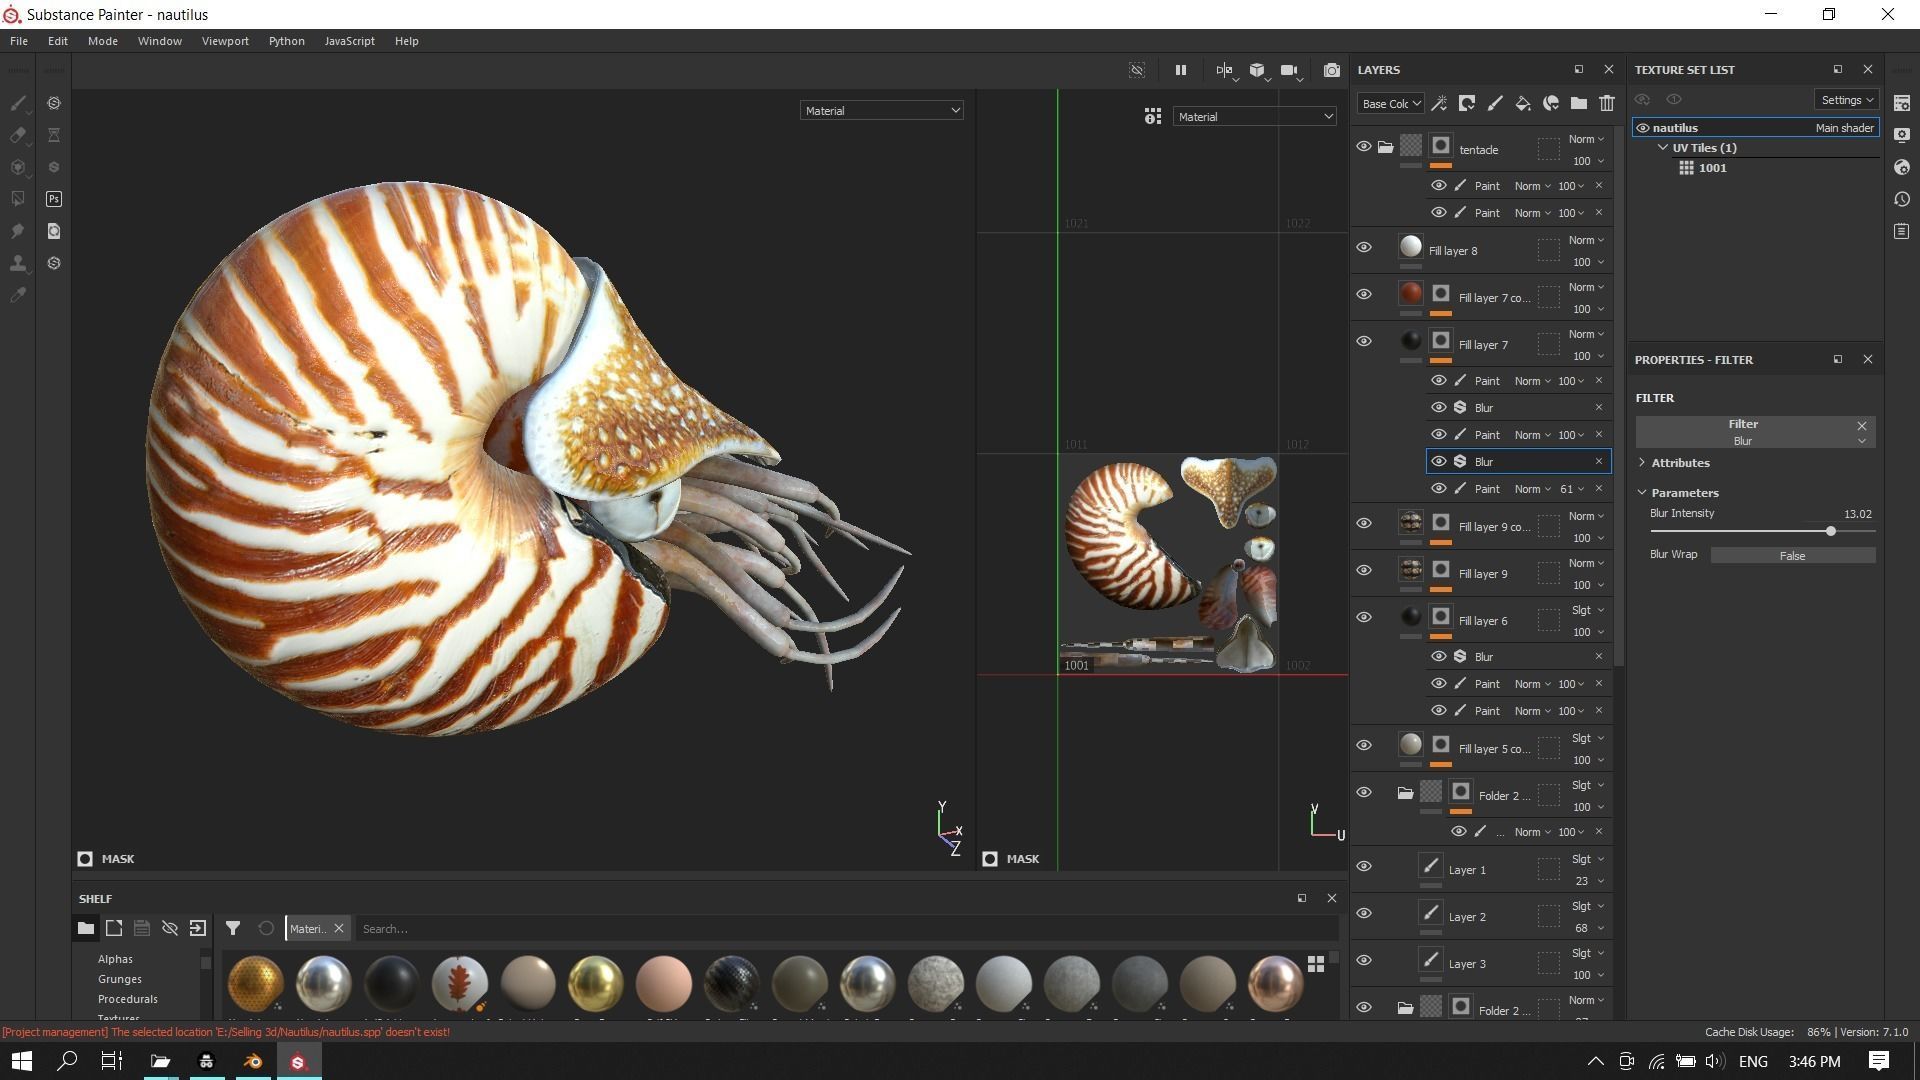Open the Main shader link
The image size is (1920, 1080).
1845,128
